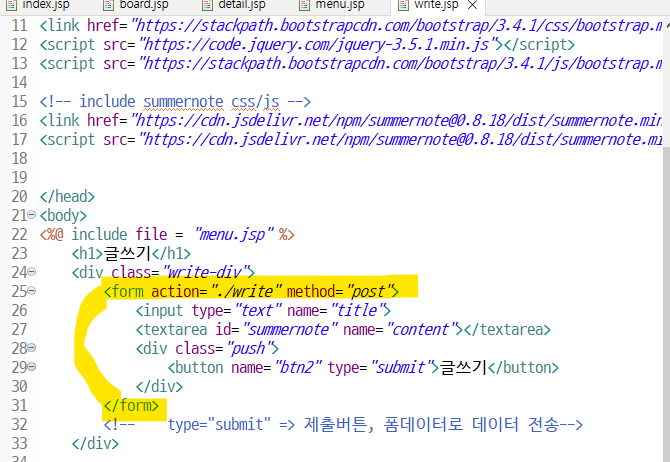This screenshot has width=670, height=462.
Task: Click the closing </form> tag
Action: pyautogui.click(x=131, y=406)
